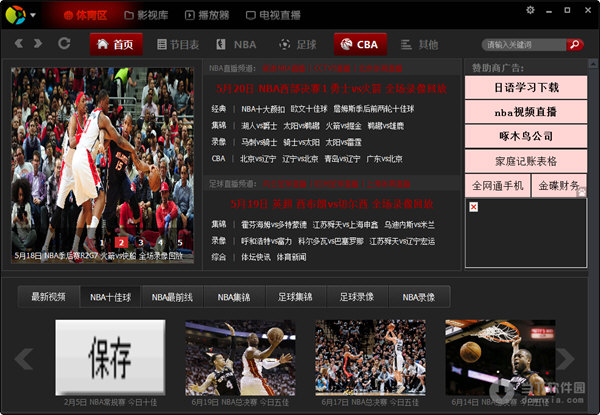Viewport: 600px width, 415px height.
Task: Open the 湖人vs爵士 highlights link
Action: coord(259,126)
